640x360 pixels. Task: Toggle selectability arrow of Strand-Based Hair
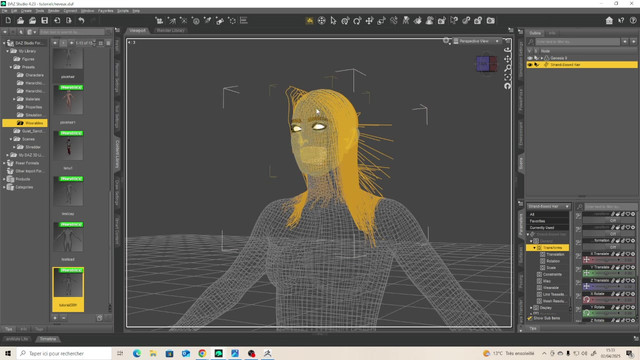[x=537, y=64]
